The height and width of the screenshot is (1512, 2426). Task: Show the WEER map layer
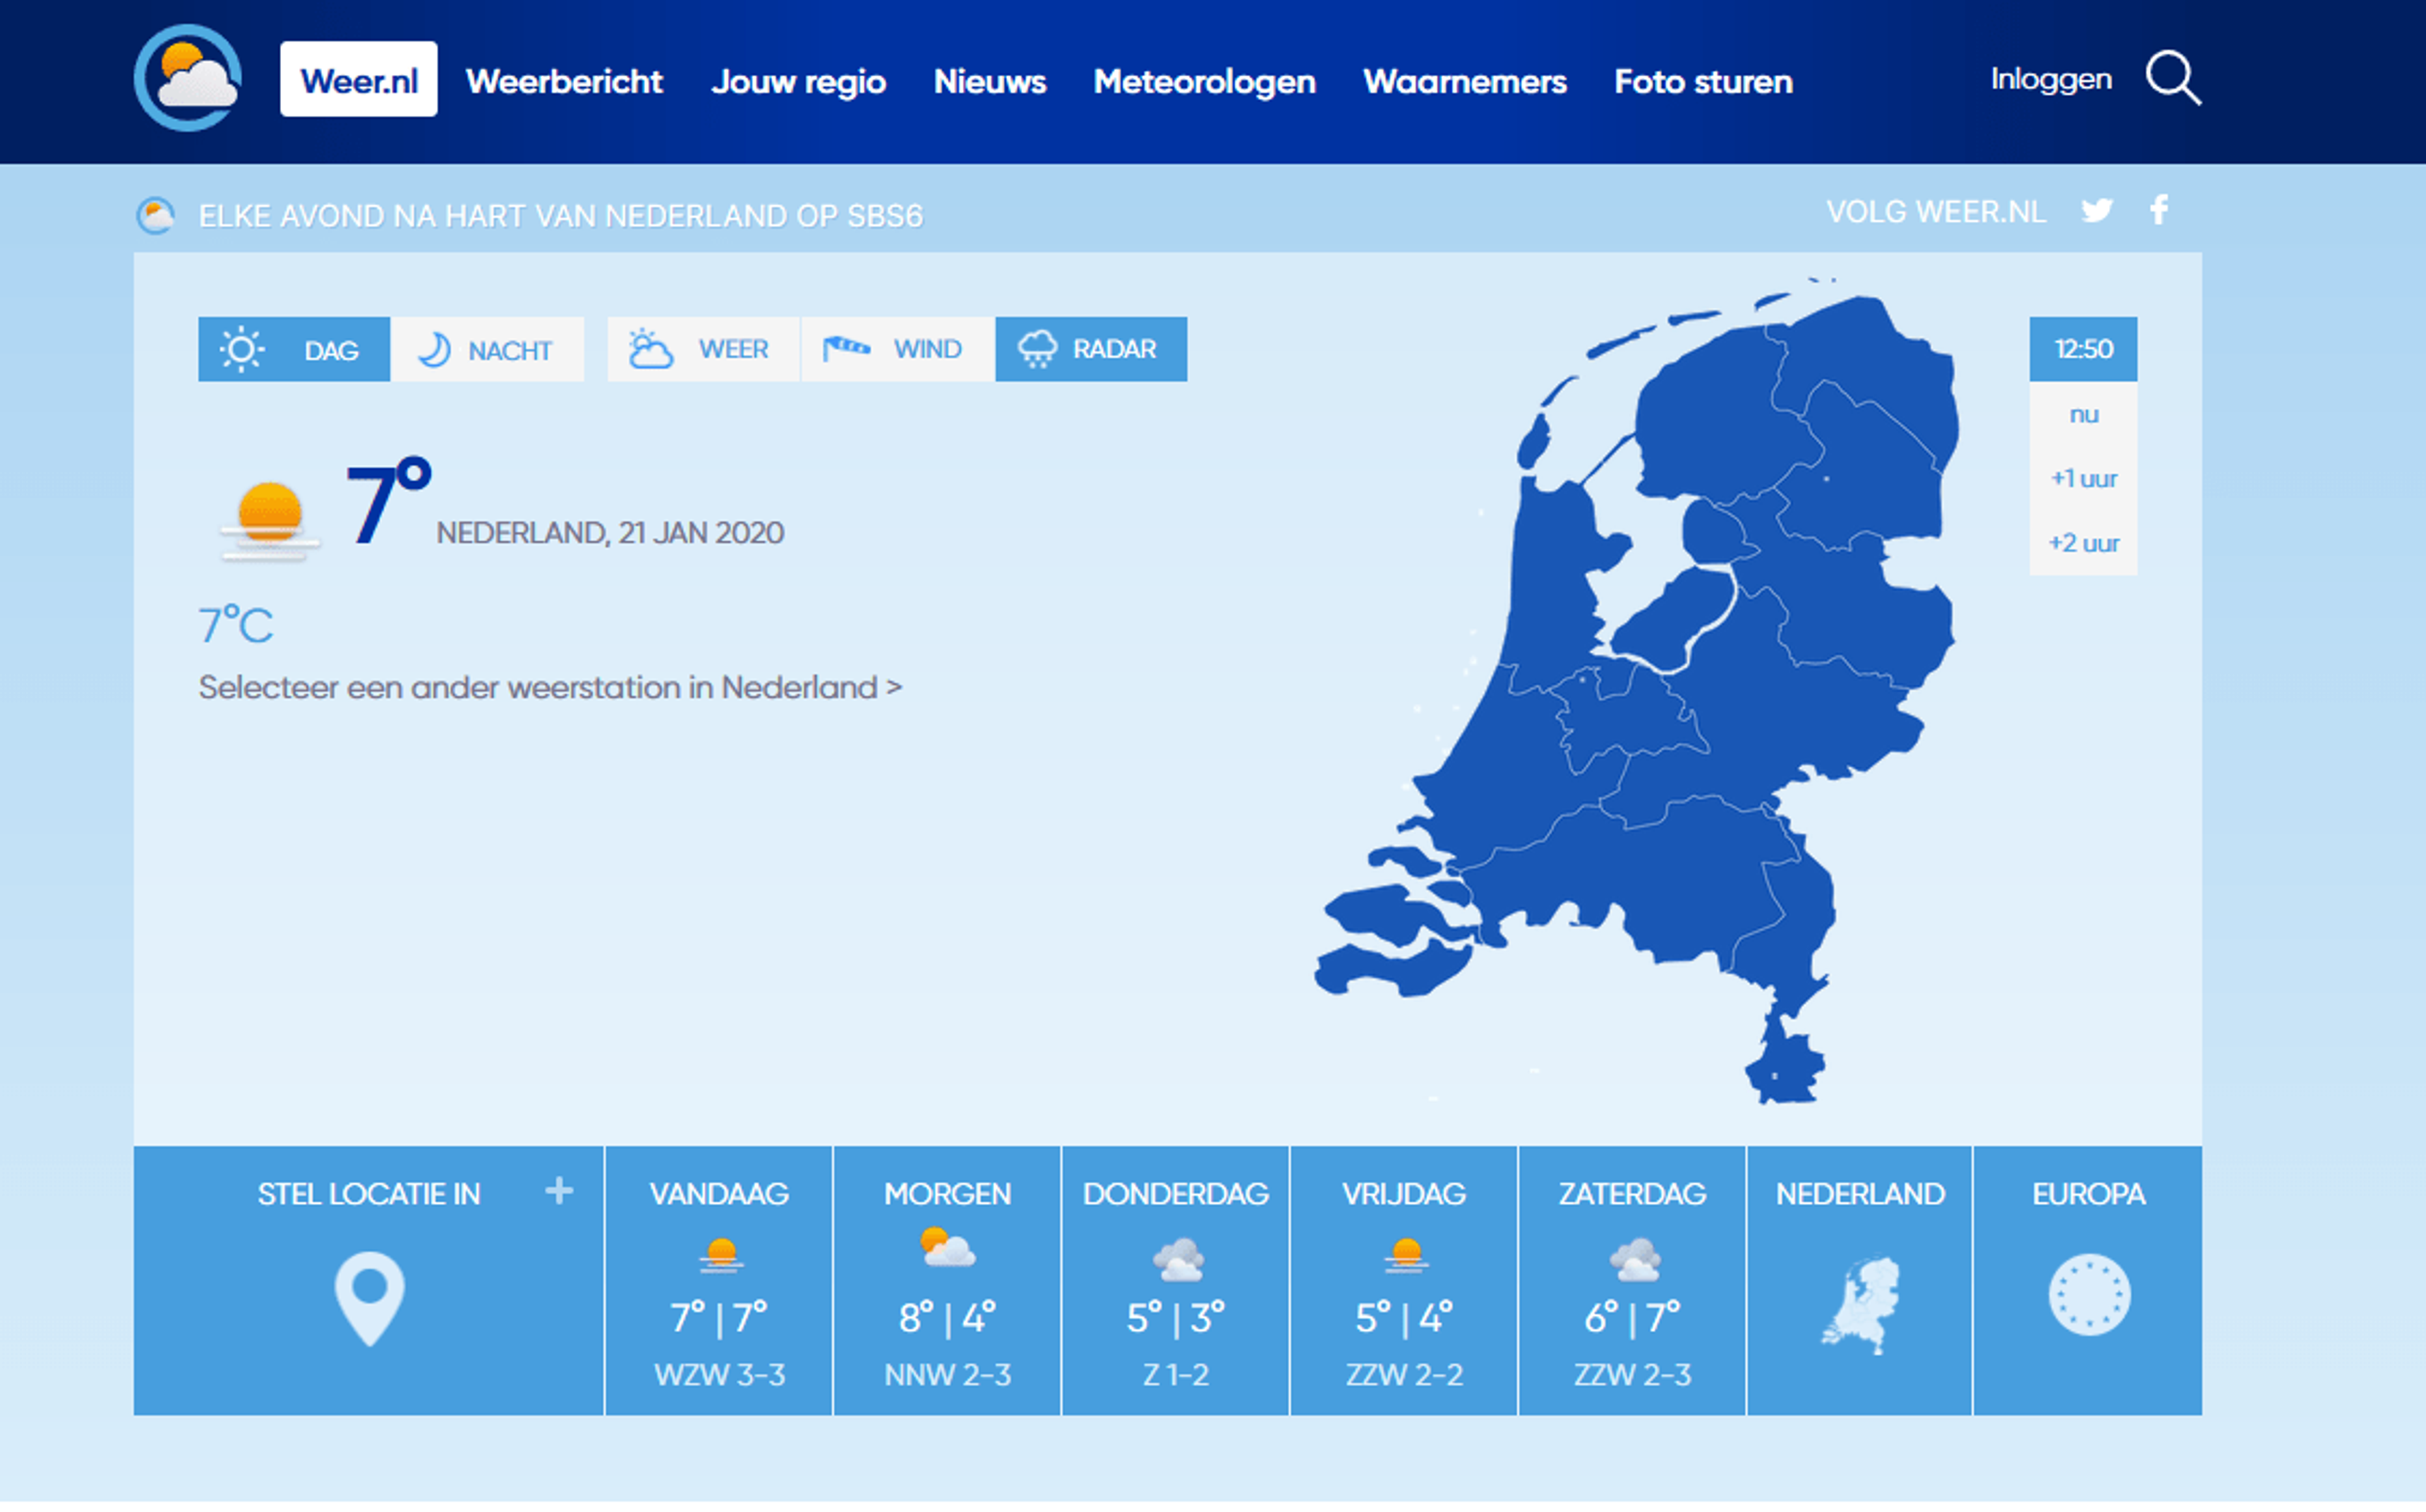[x=703, y=349]
